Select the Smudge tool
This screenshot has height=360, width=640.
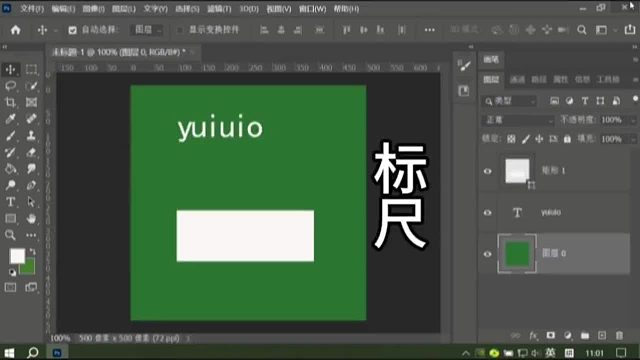tap(31, 169)
